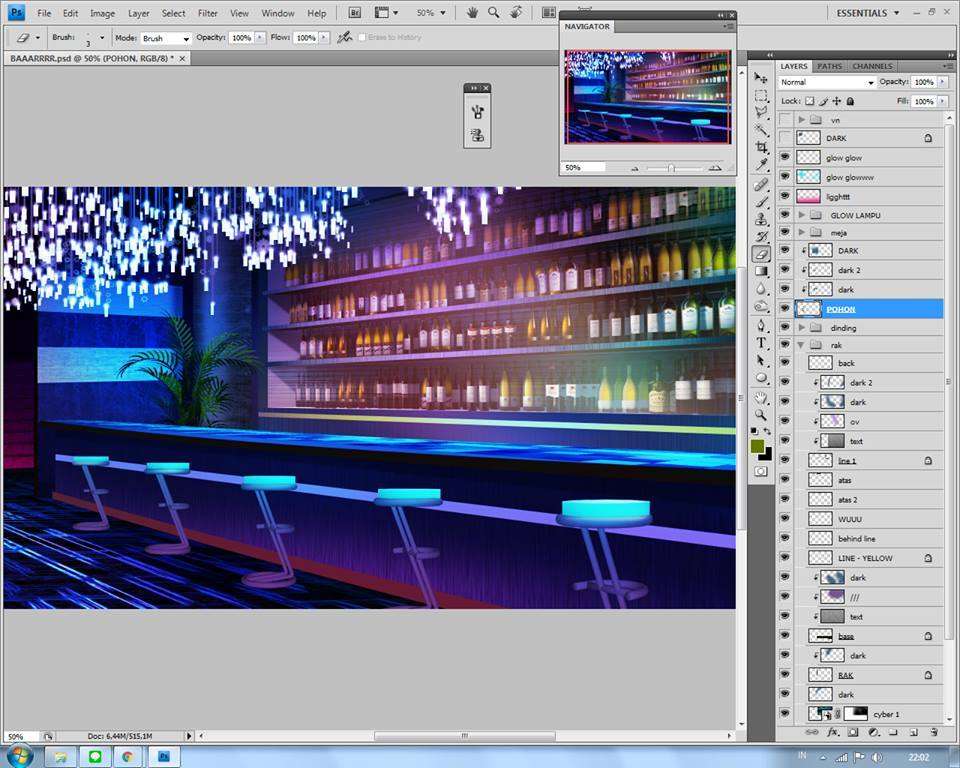Viewport: 960px width, 768px height.
Task: Open the Filter menu
Action: point(207,13)
